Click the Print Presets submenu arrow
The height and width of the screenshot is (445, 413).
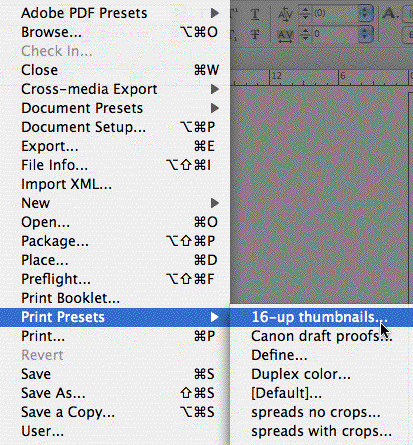pyautogui.click(x=215, y=317)
